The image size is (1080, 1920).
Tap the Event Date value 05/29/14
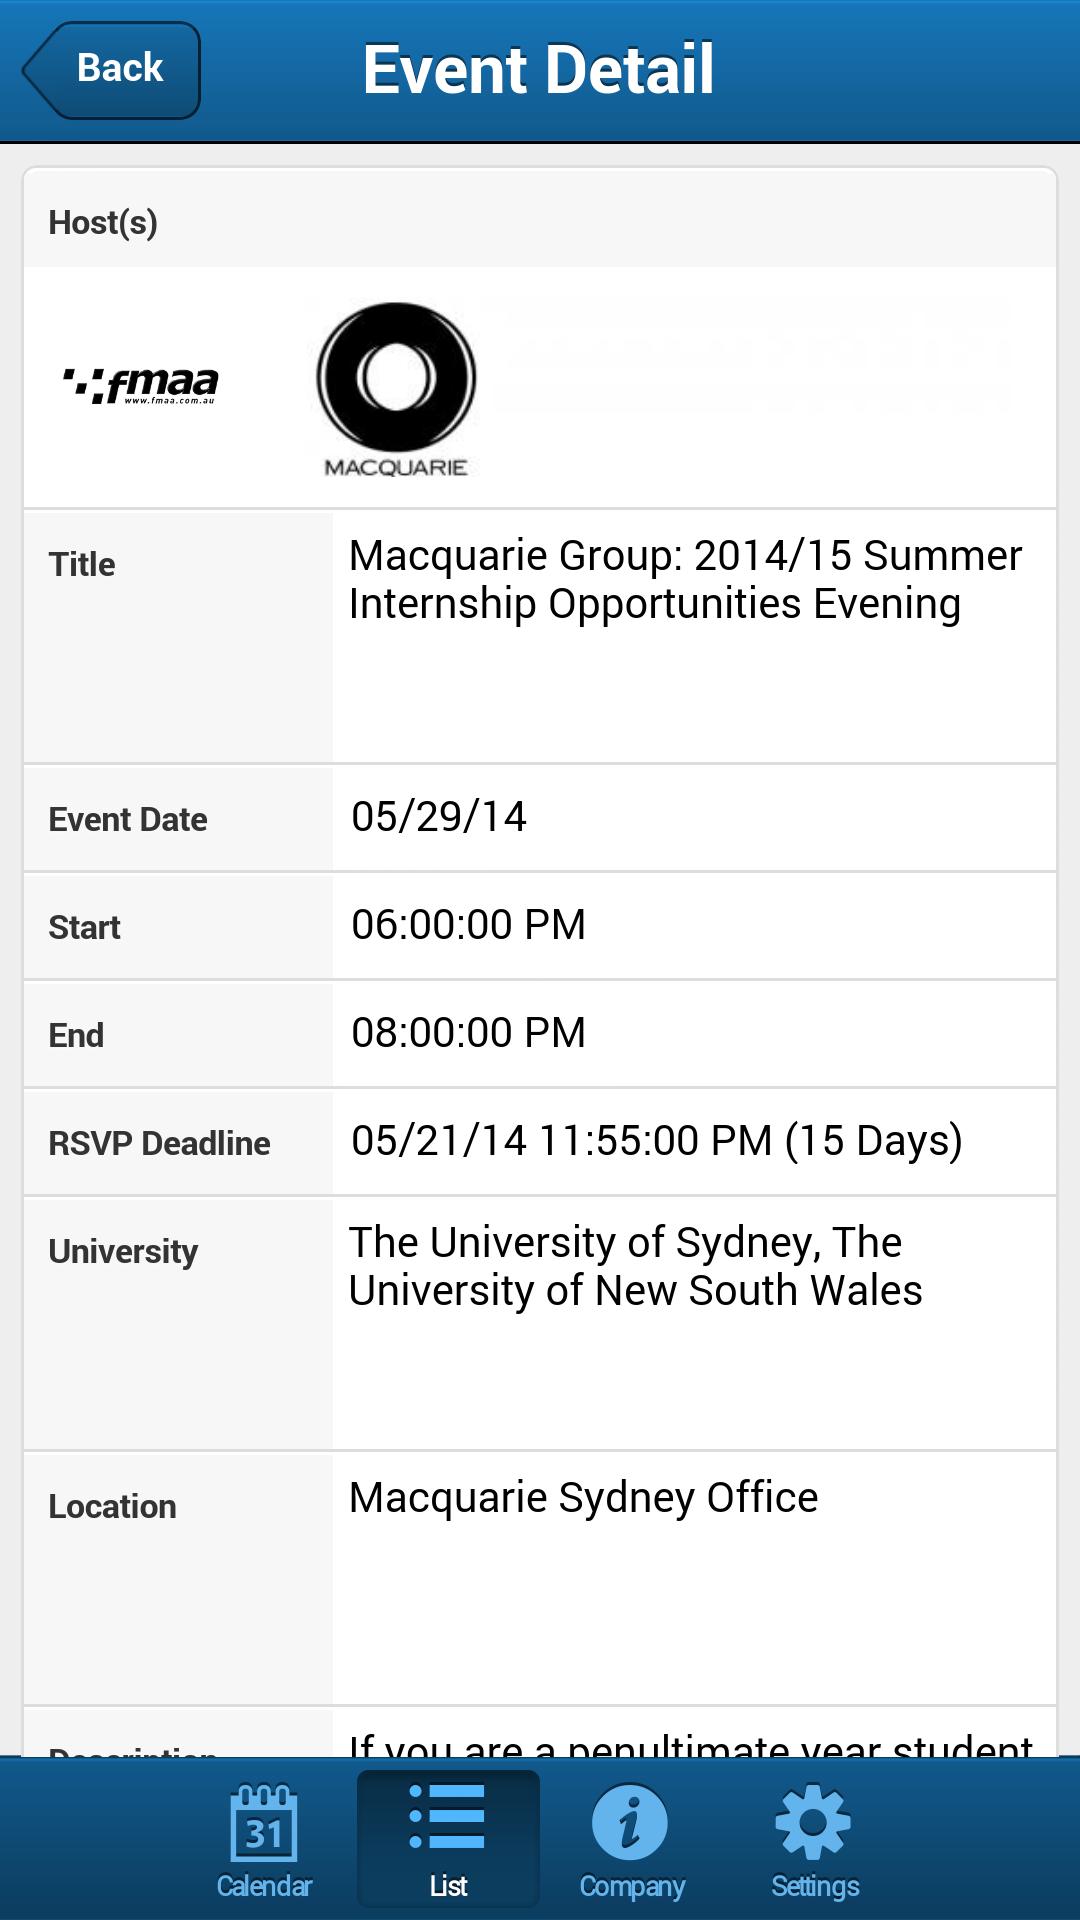pos(438,817)
